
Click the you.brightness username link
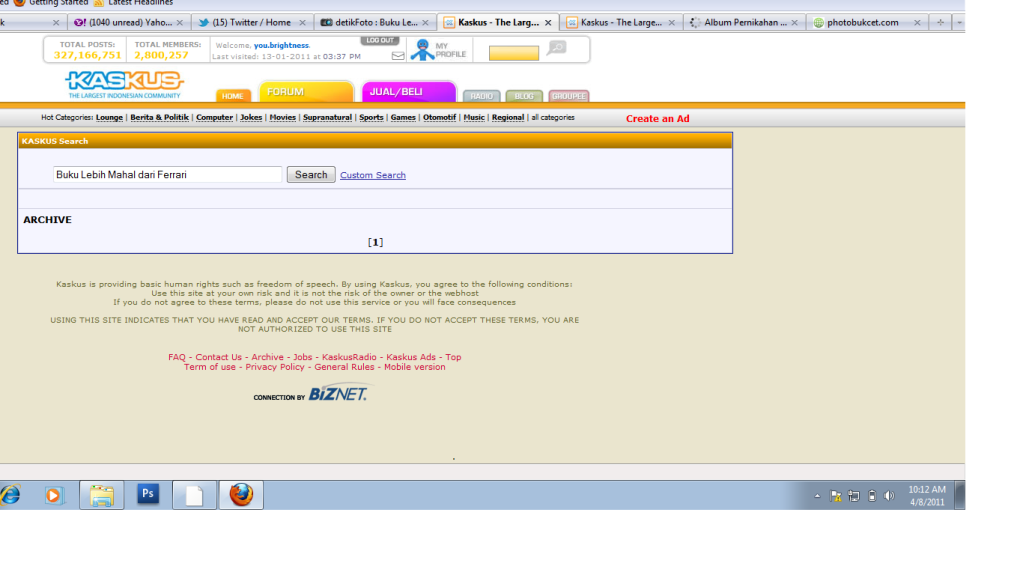[281, 46]
